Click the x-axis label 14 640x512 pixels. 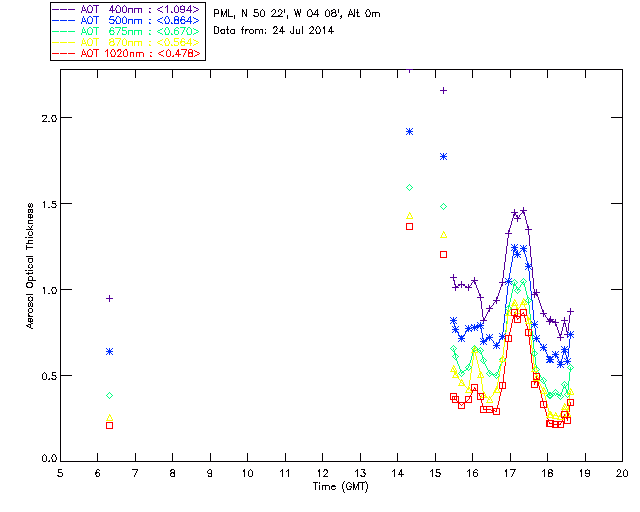tap(398, 473)
